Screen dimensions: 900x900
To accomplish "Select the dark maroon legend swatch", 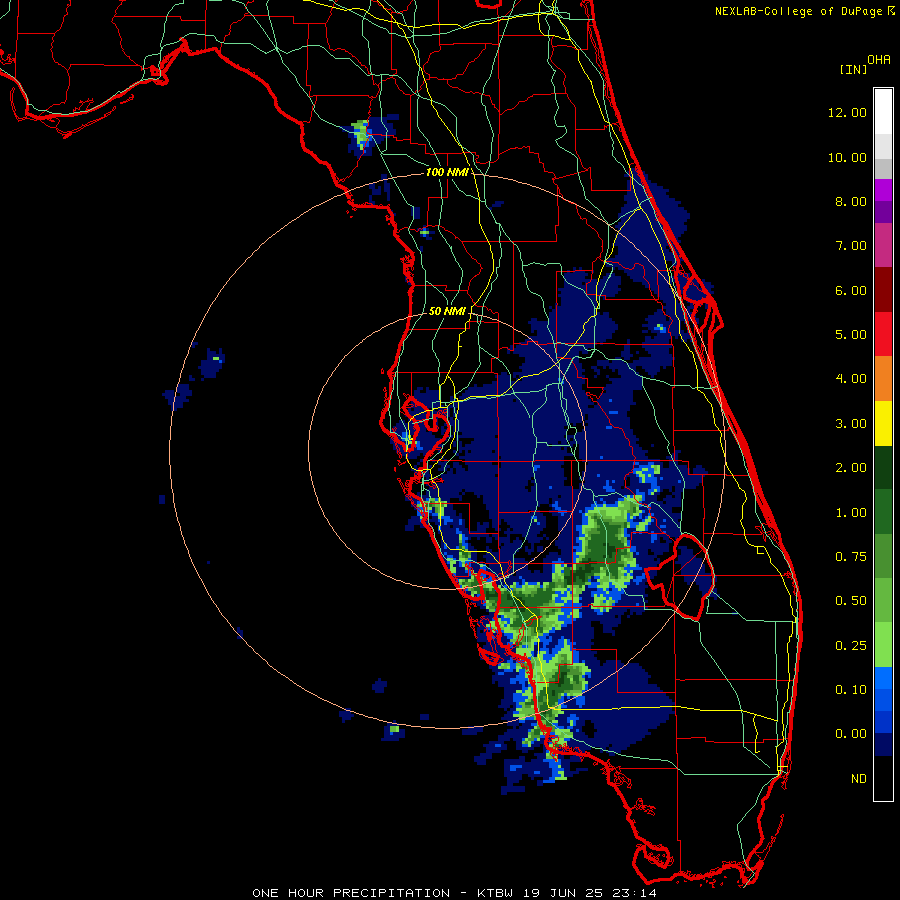I will (883, 290).
